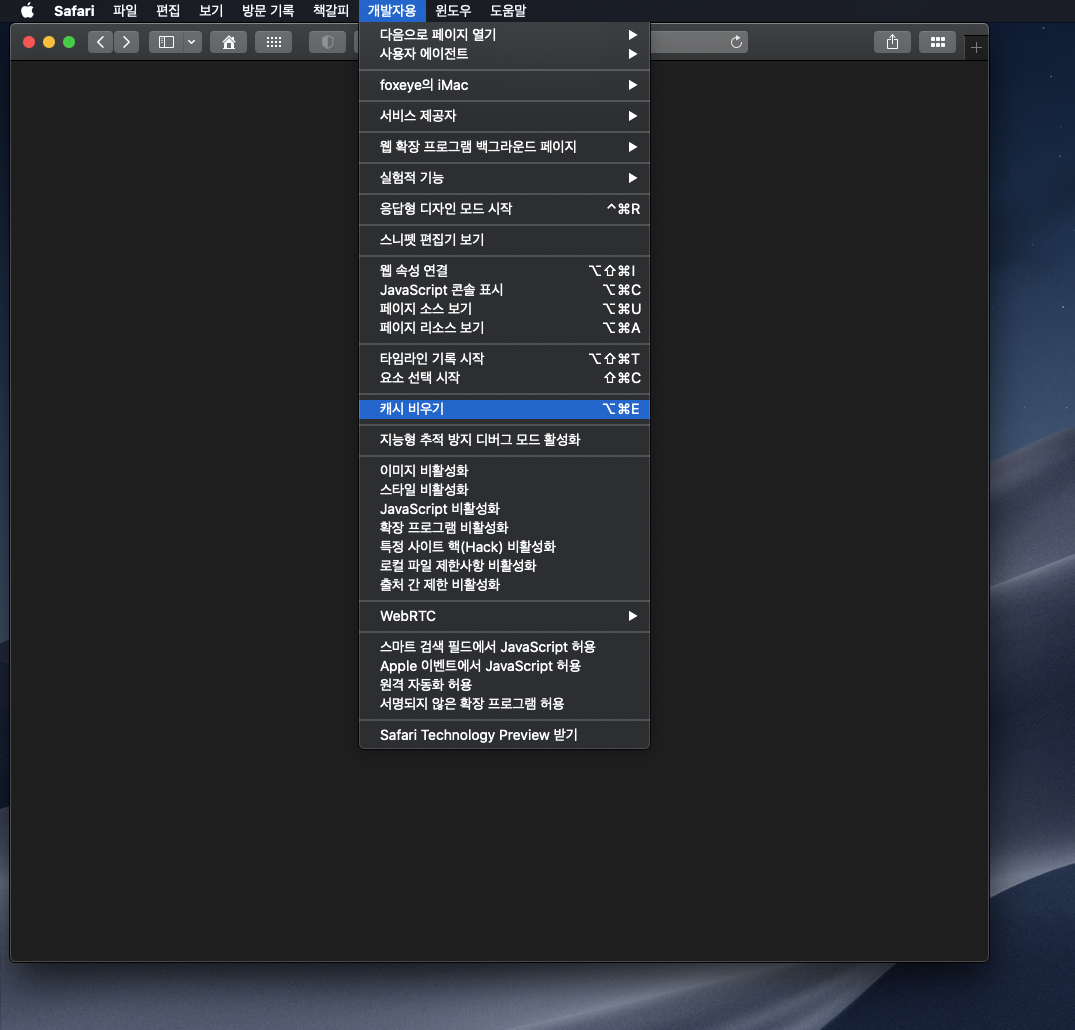Open the 파일 menu

[x=125, y=10]
